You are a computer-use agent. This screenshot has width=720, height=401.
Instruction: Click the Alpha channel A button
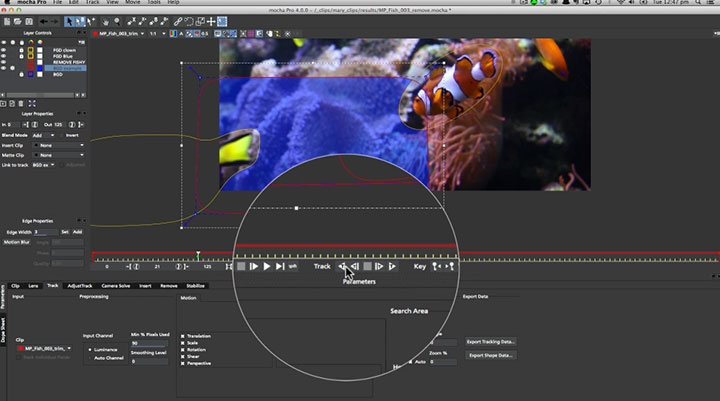[x=181, y=34]
